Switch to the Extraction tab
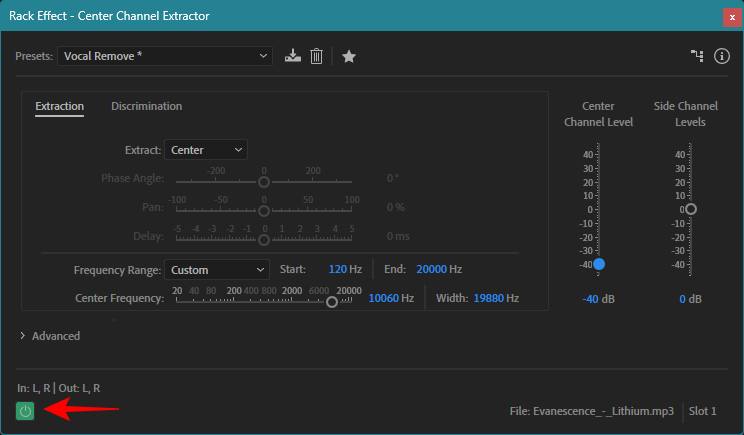The height and width of the screenshot is (435, 744). pos(59,106)
